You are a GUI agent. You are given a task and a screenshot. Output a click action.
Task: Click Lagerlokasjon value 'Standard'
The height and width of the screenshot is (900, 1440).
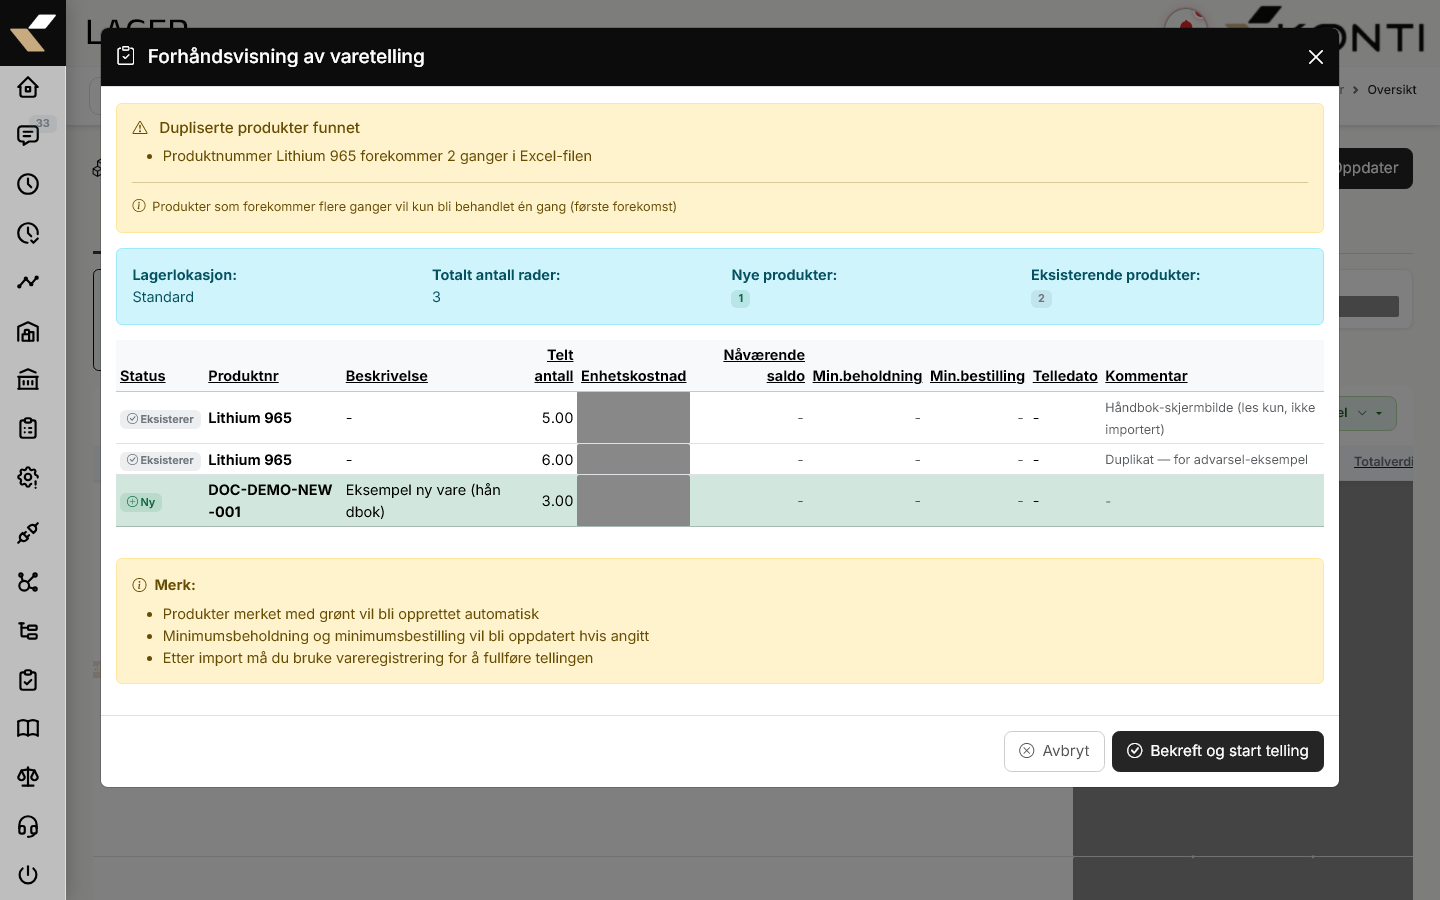[x=163, y=297]
